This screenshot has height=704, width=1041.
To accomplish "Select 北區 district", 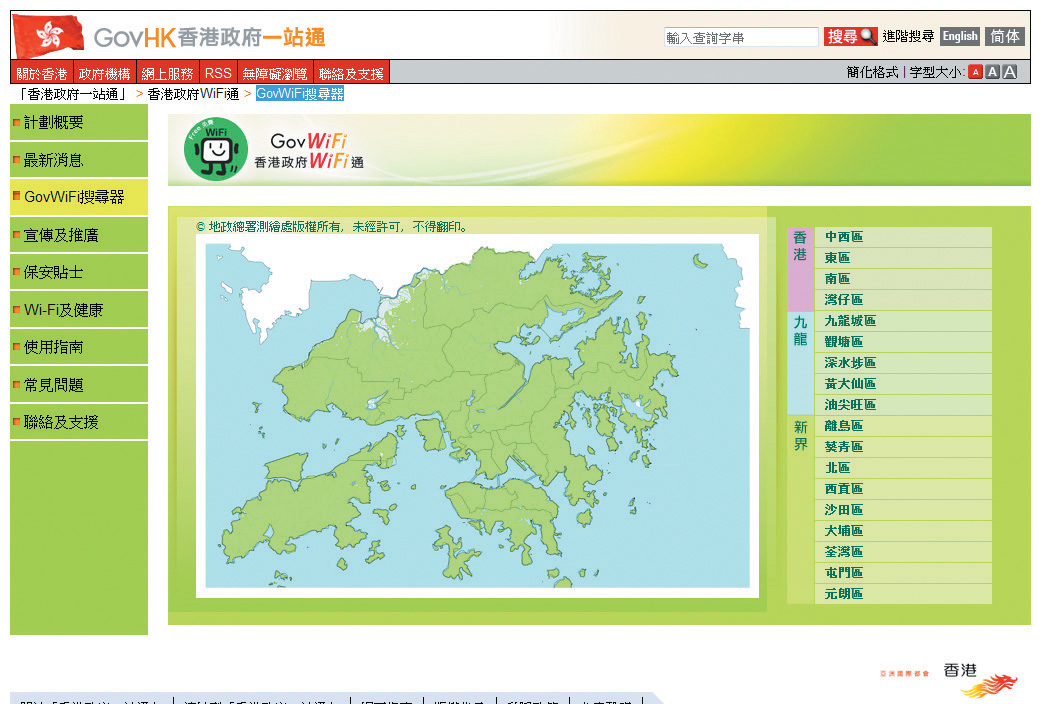I will [x=903, y=468].
